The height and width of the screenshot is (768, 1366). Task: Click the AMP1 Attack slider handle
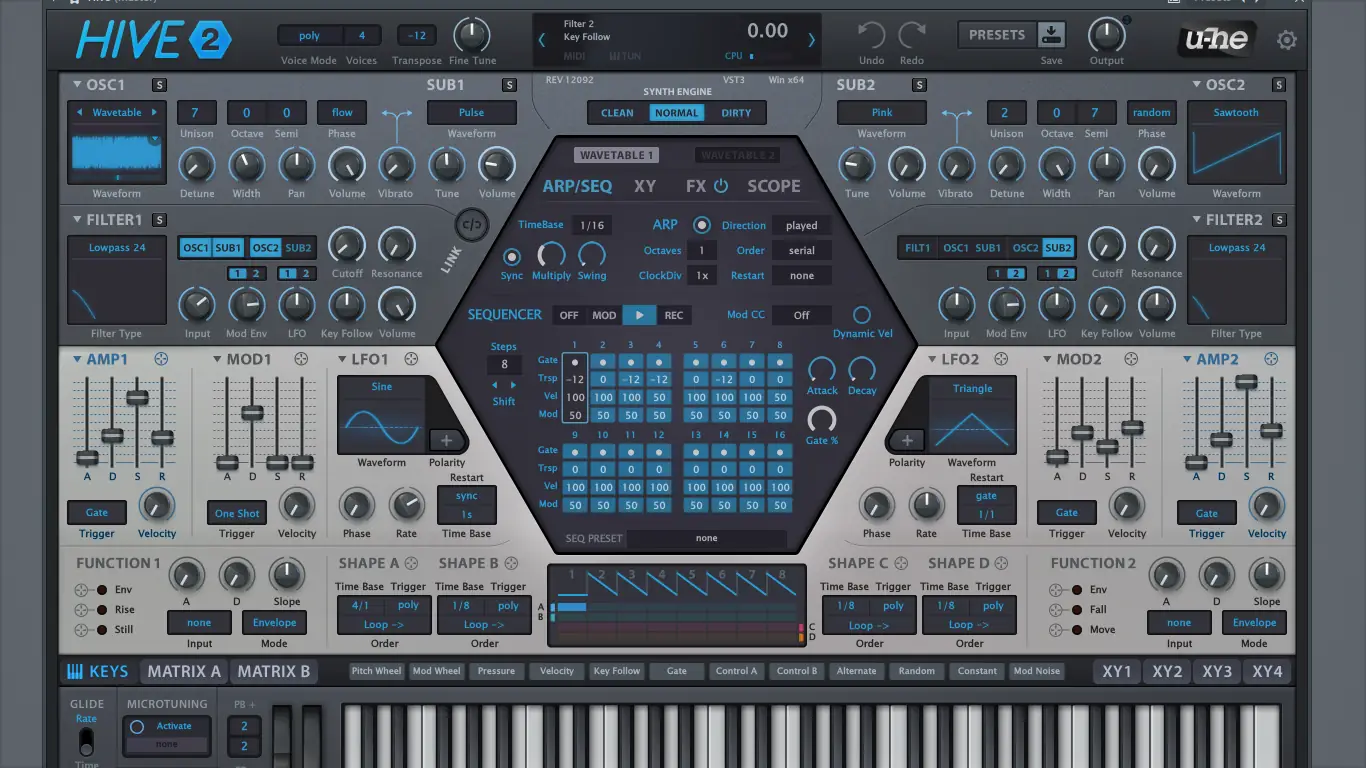coord(87,457)
